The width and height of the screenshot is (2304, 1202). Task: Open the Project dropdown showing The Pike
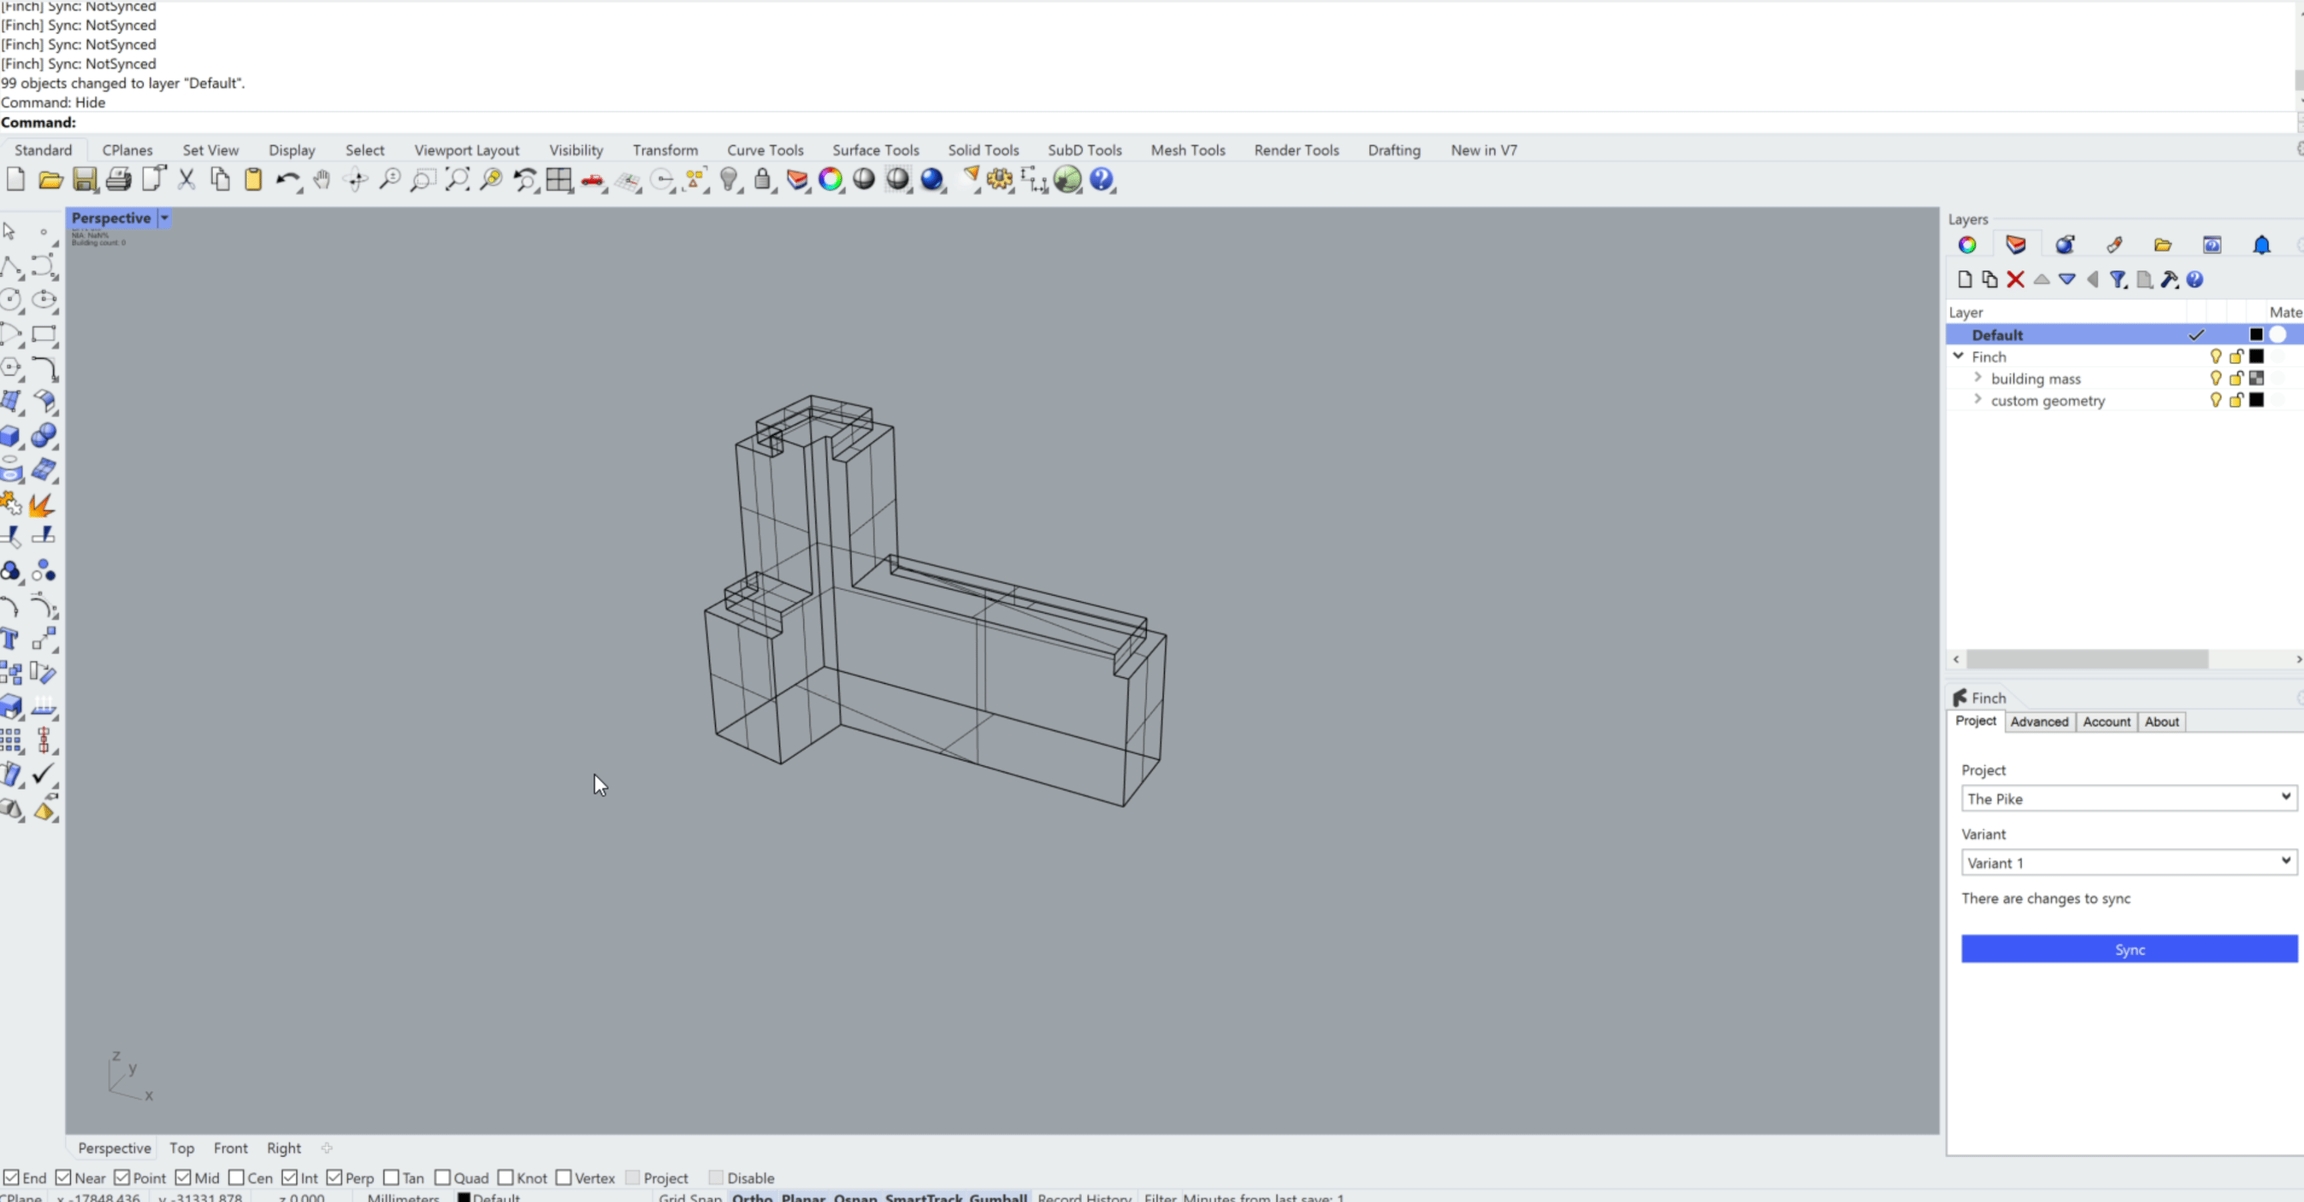point(2128,798)
